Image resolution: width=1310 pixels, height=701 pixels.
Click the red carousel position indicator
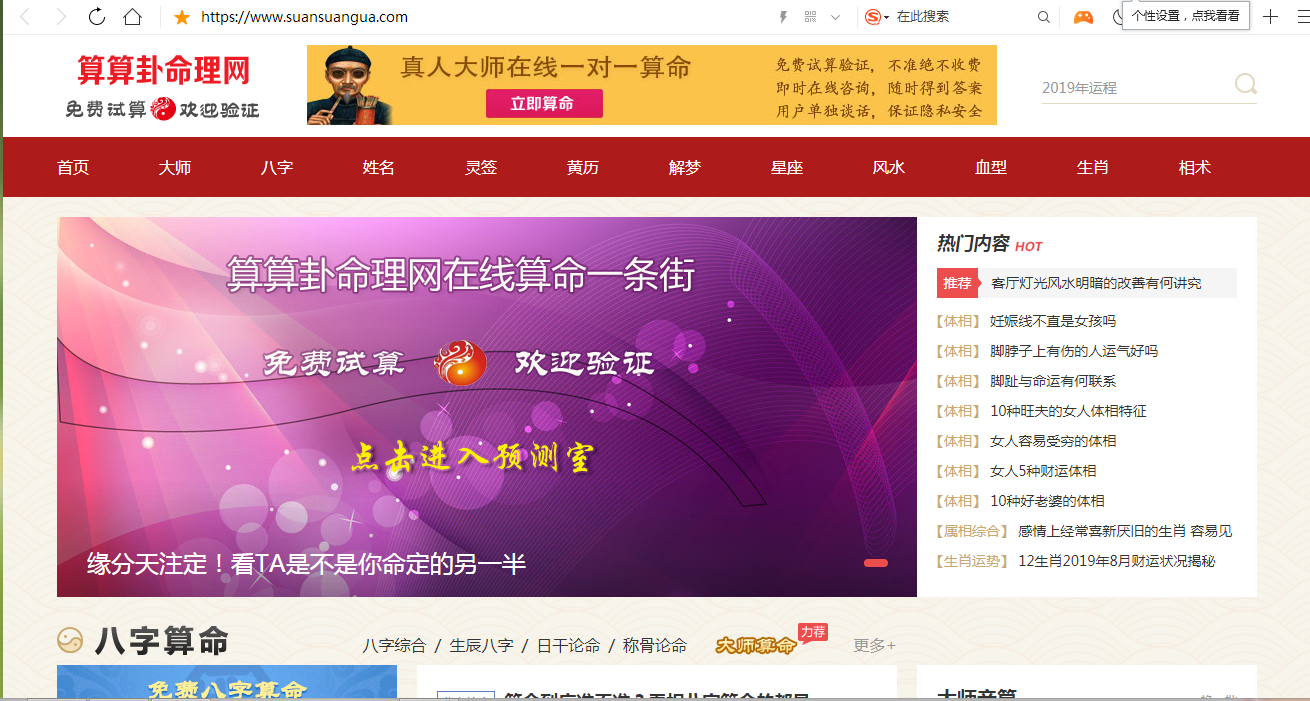click(875, 563)
